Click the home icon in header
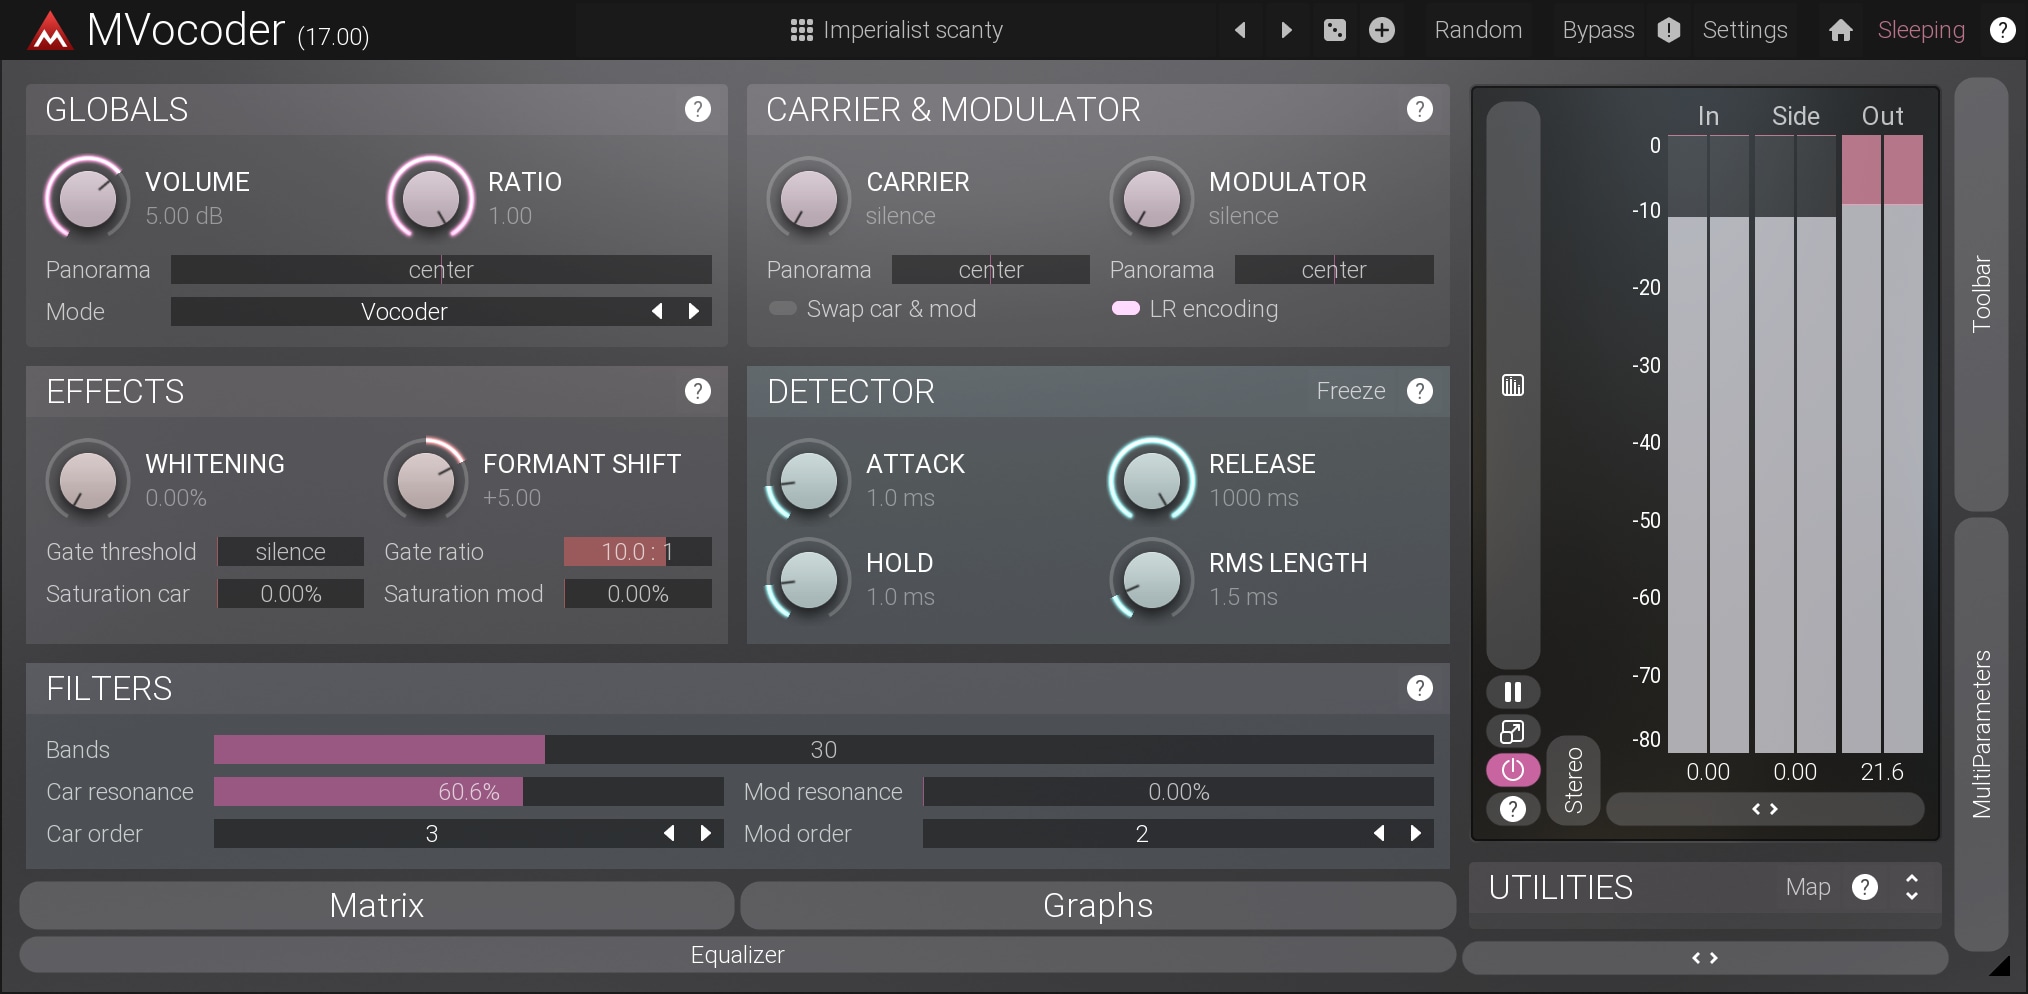Image resolution: width=2028 pixels, height=994 pixels. (x=1840, y=30)
